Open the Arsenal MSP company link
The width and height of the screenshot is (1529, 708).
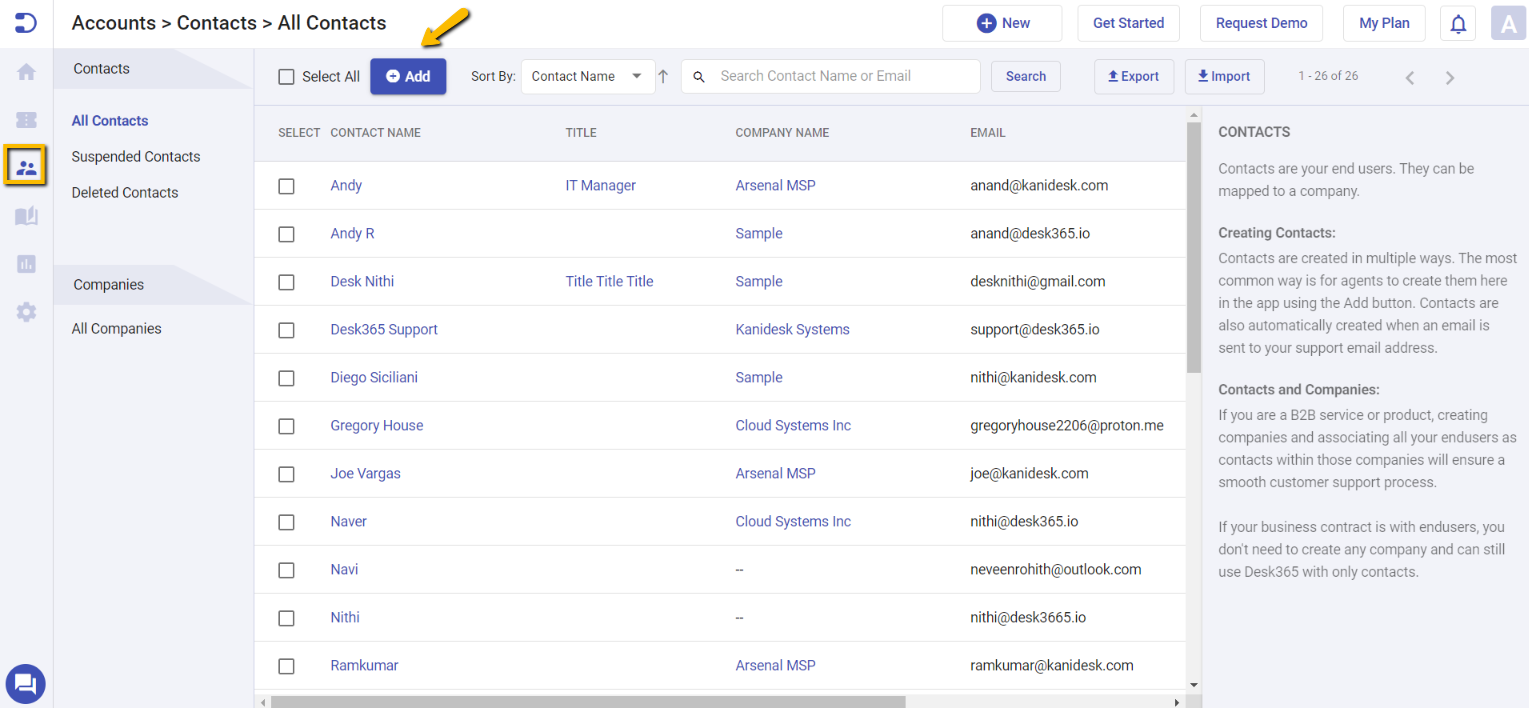click(775, 185)
